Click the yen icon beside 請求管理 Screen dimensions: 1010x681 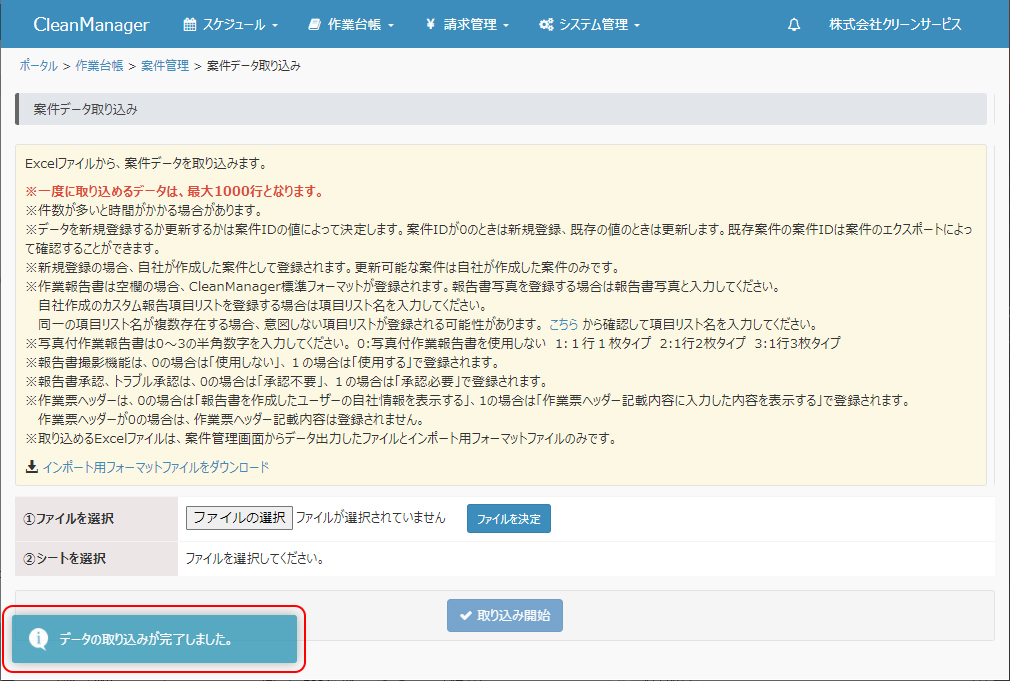[429, 24]
